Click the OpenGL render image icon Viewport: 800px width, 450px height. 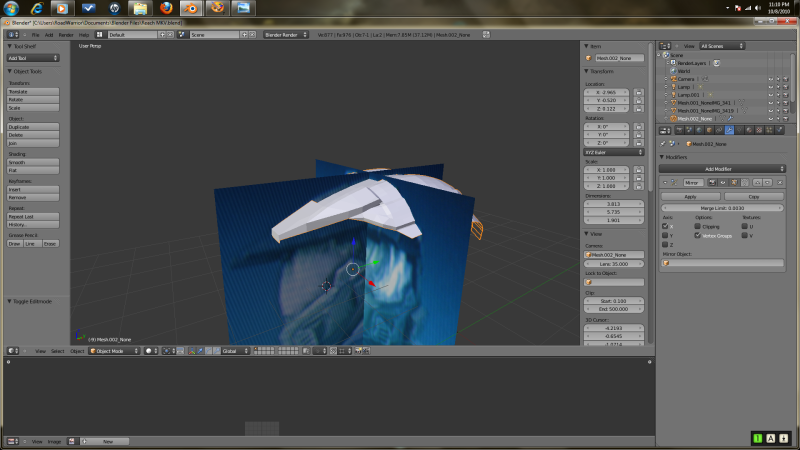(358, 351)
